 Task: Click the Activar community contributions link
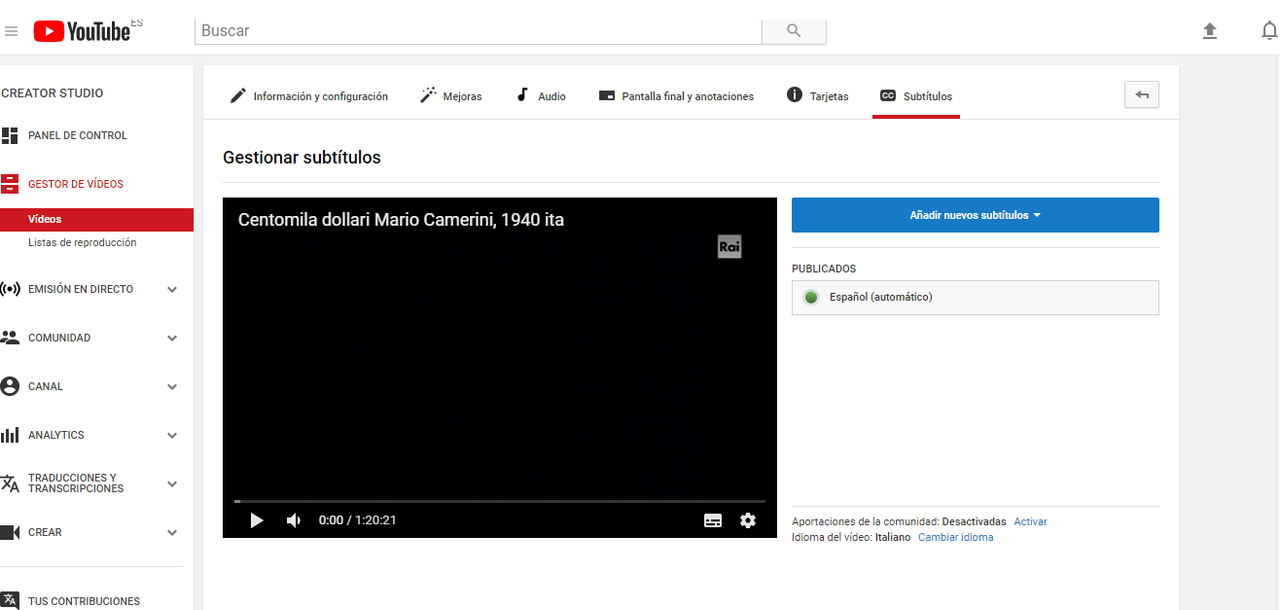1030,522
